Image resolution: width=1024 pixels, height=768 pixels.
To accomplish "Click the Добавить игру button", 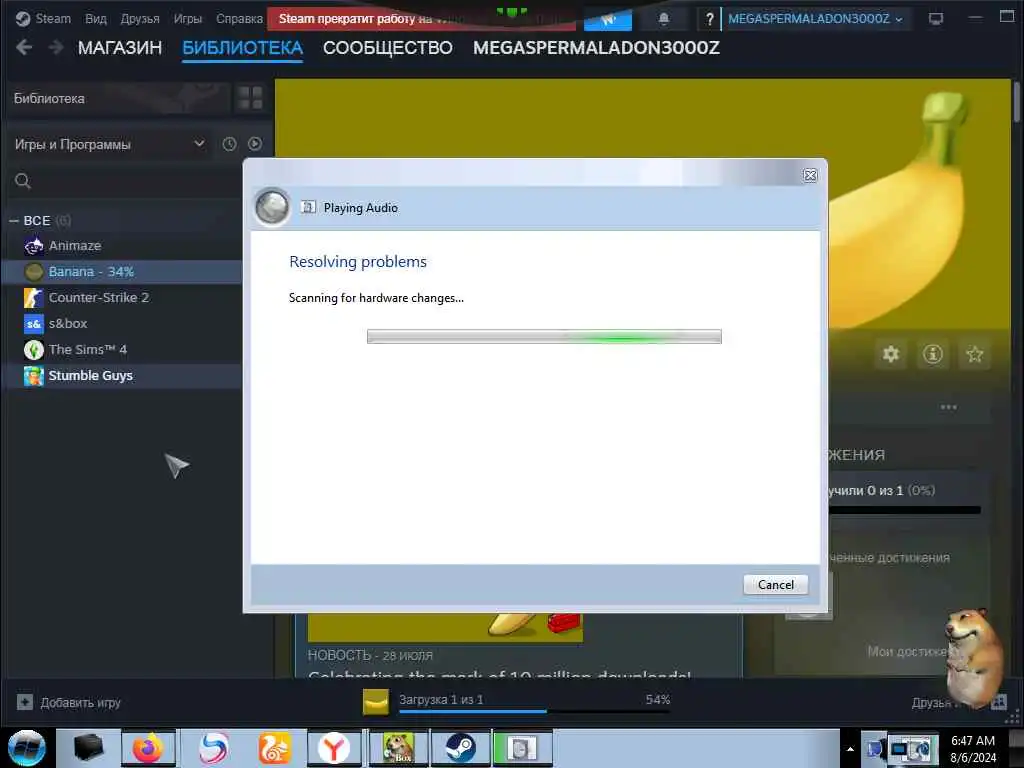I will 69,703.
